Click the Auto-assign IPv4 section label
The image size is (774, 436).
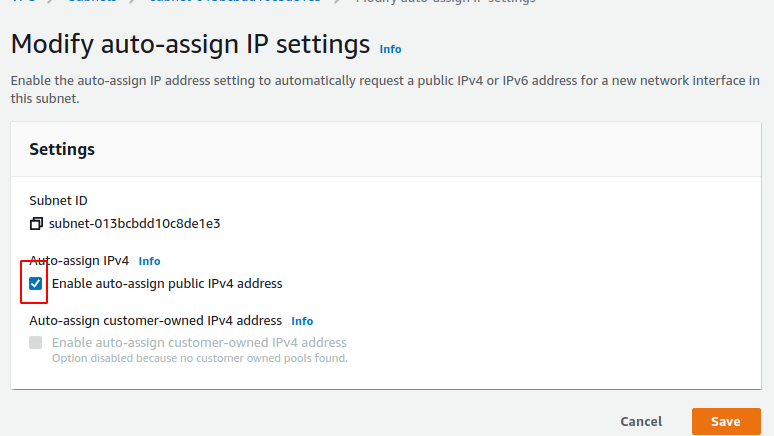tap(79, 261)
